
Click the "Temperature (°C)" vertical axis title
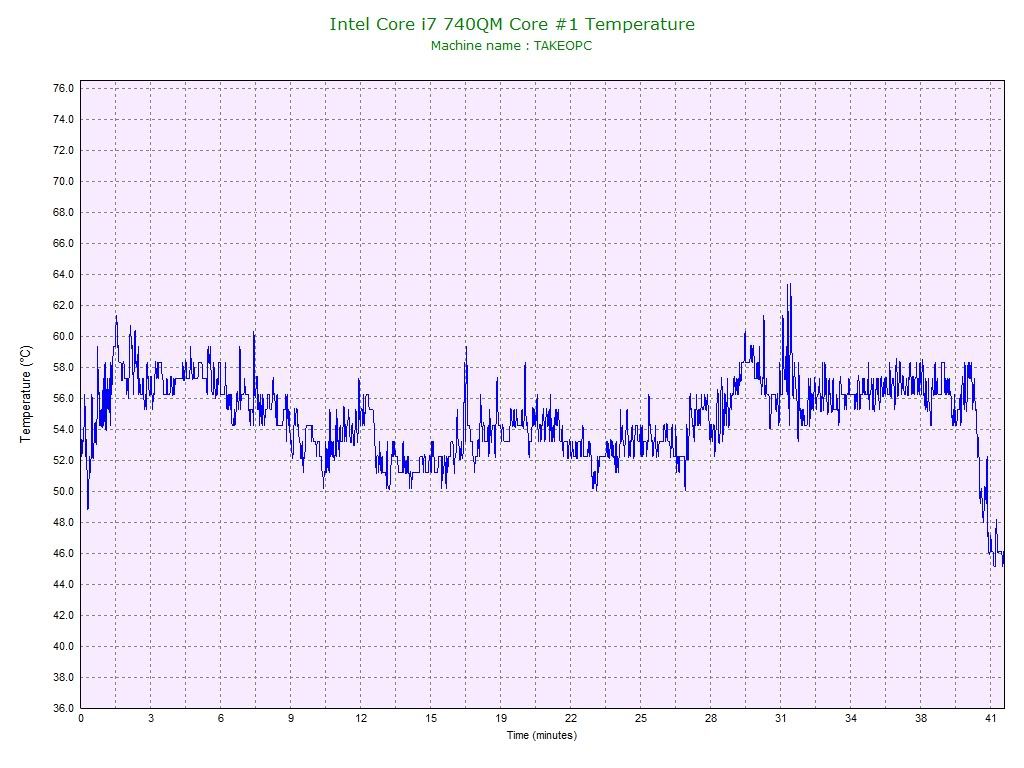(x=25, y=394)
